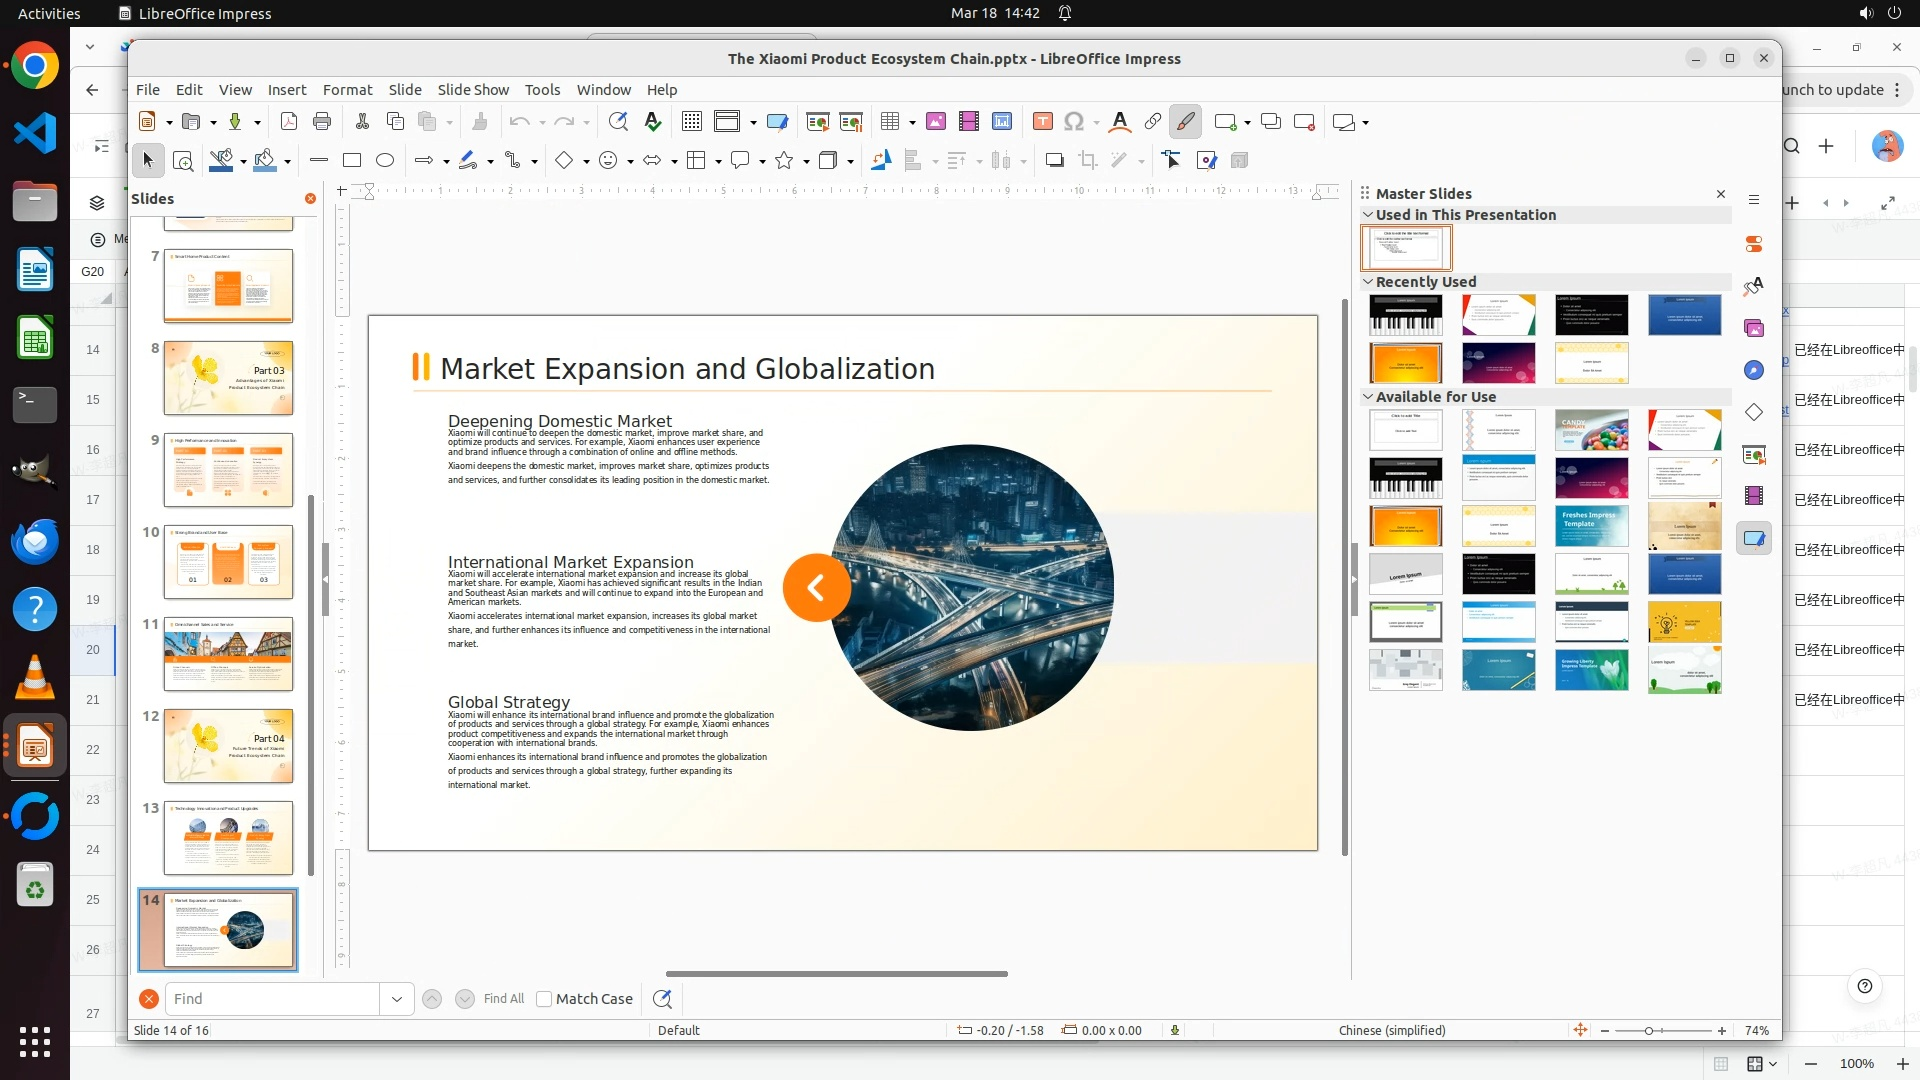The height and width of the screenshot is (1080, 1920).
Task: Collapse the Recently Used section
Action: point(1368,282)
